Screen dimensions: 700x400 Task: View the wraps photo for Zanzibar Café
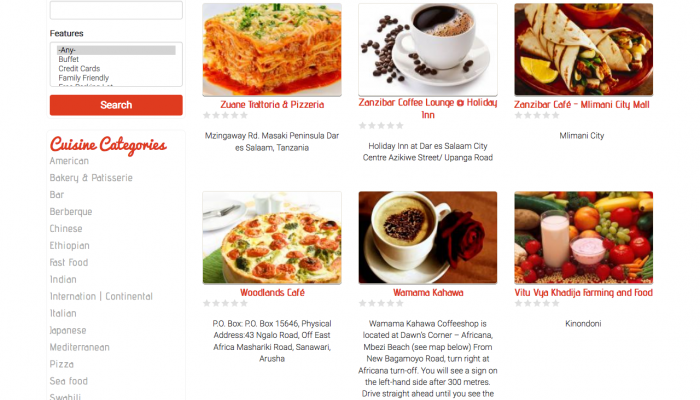click(583, 50)
